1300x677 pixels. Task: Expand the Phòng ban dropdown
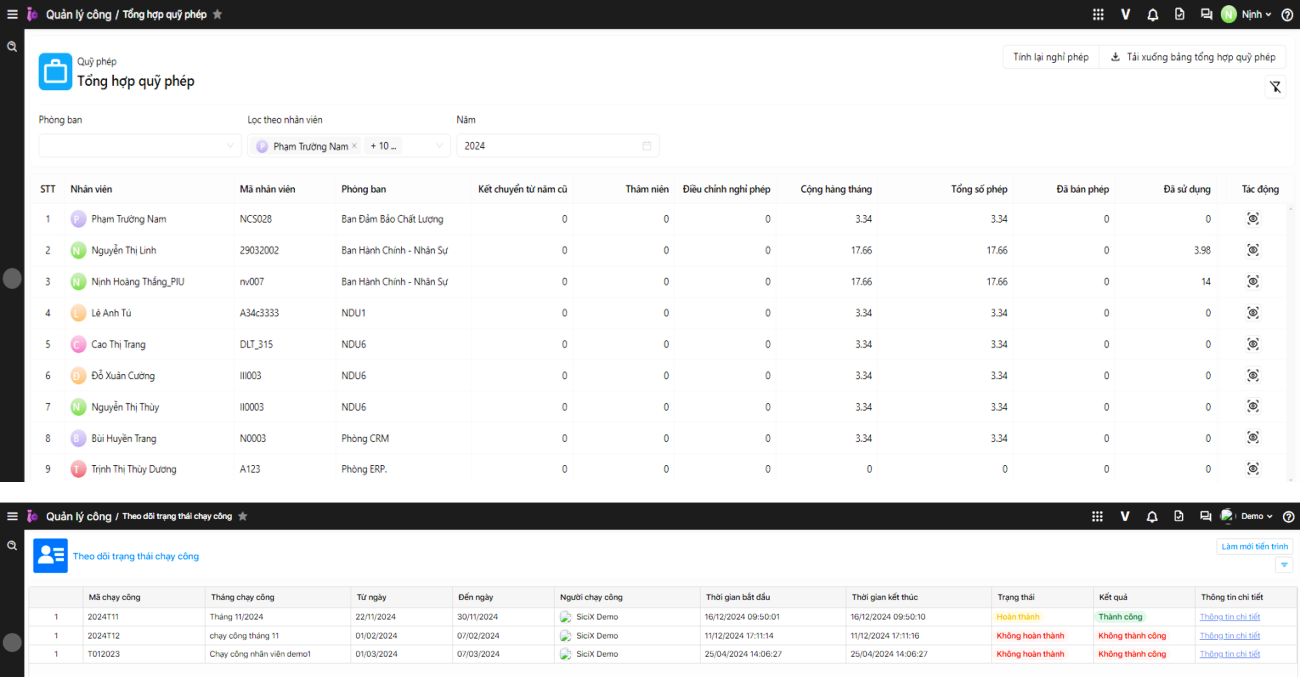pos(230,146)
